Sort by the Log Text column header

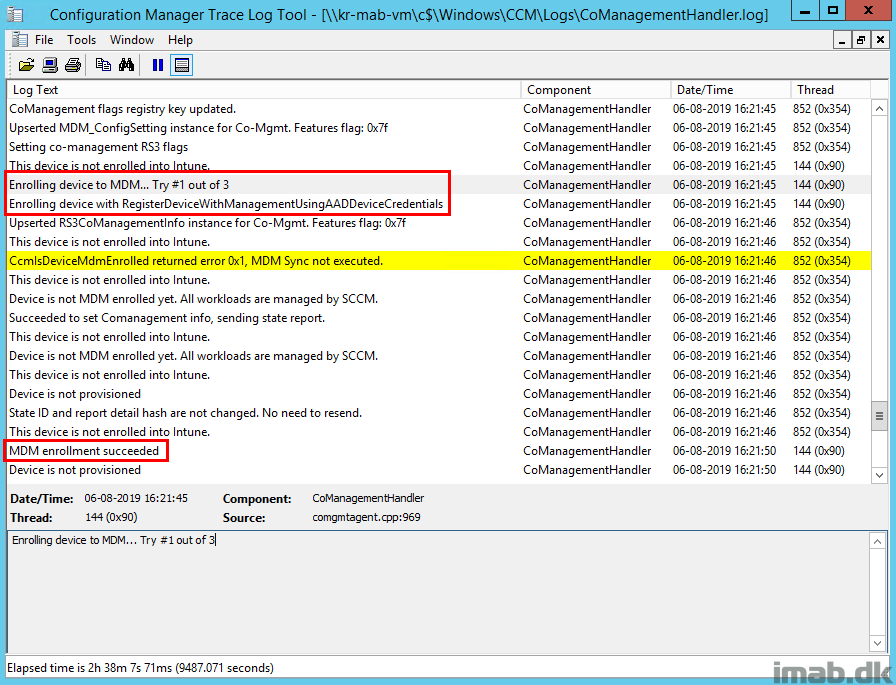click(x=264, y=90)
